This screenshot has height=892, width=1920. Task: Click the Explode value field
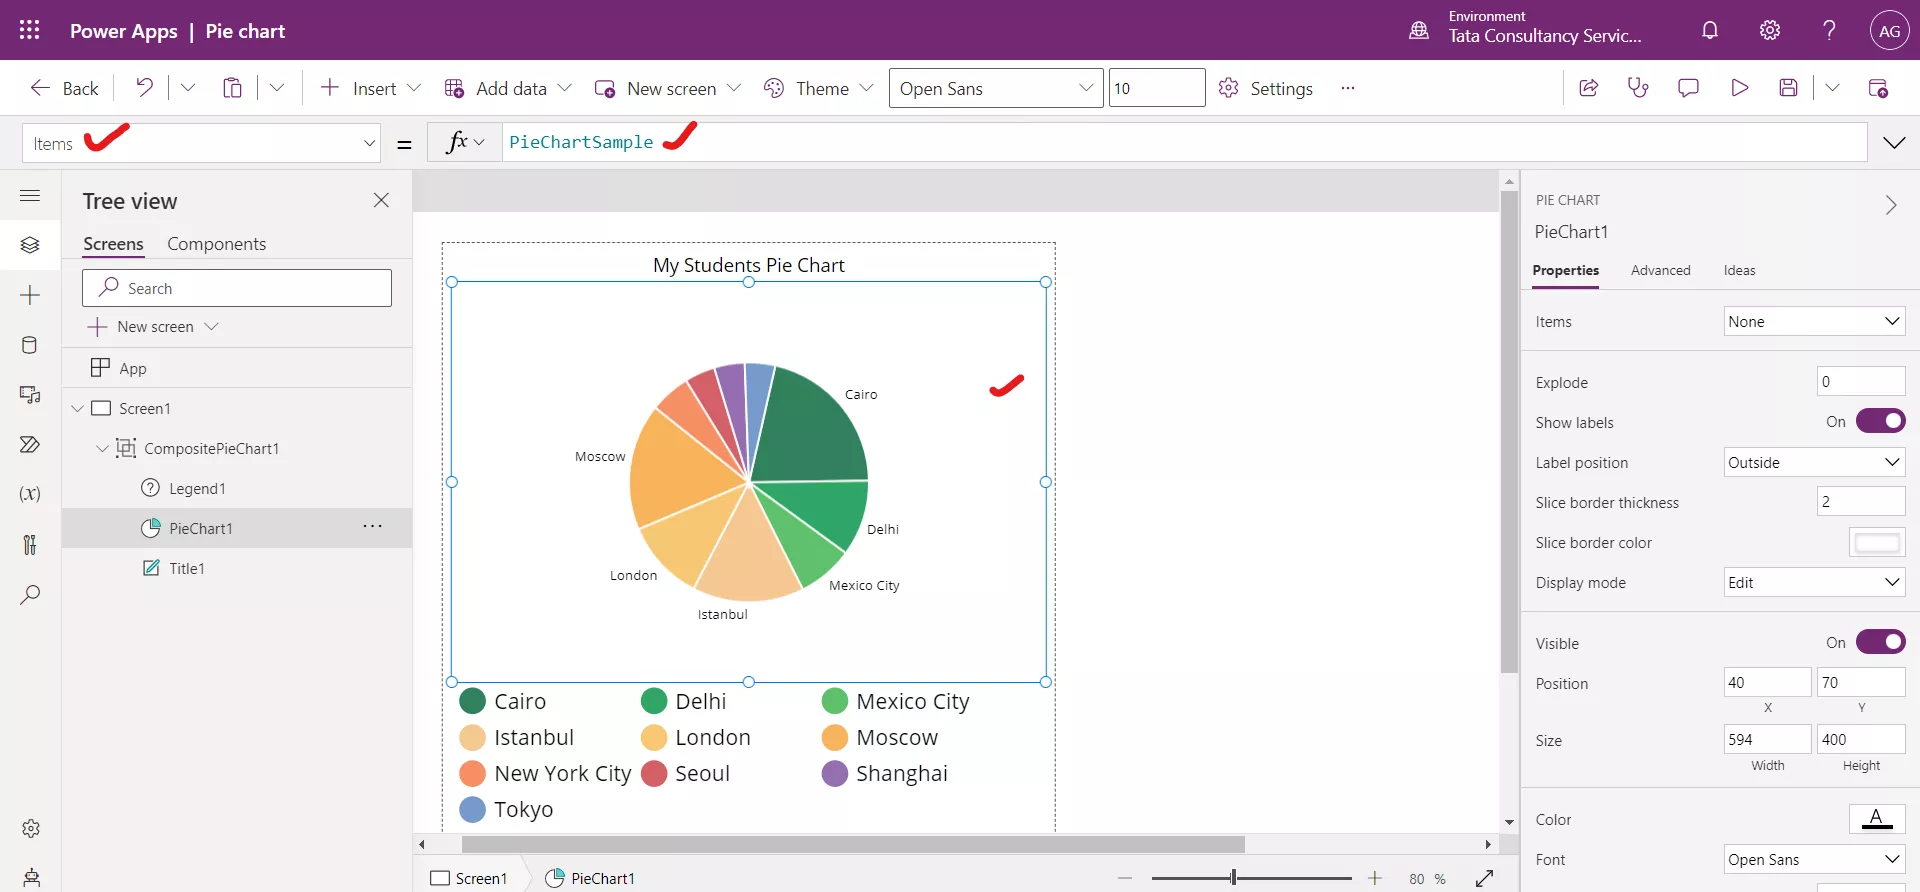point(1861,381)
